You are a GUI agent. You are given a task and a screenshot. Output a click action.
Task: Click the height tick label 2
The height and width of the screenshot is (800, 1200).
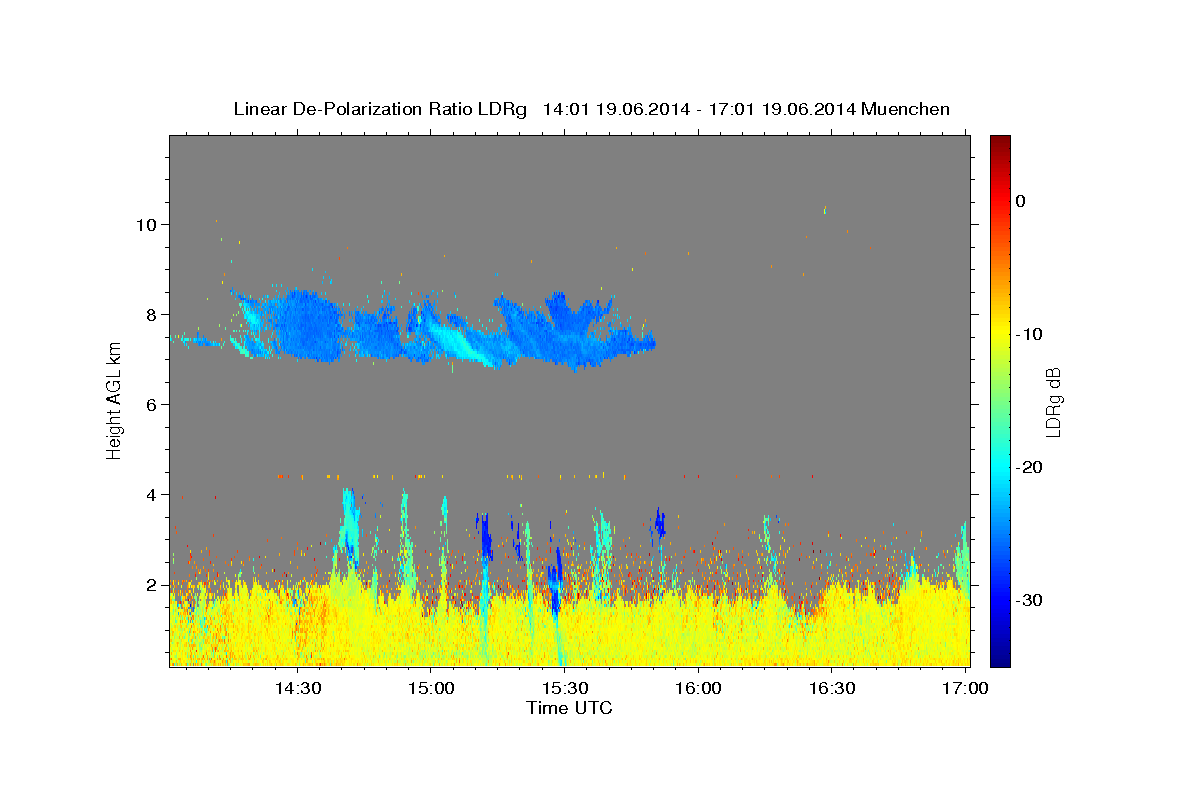pos(154,584)
